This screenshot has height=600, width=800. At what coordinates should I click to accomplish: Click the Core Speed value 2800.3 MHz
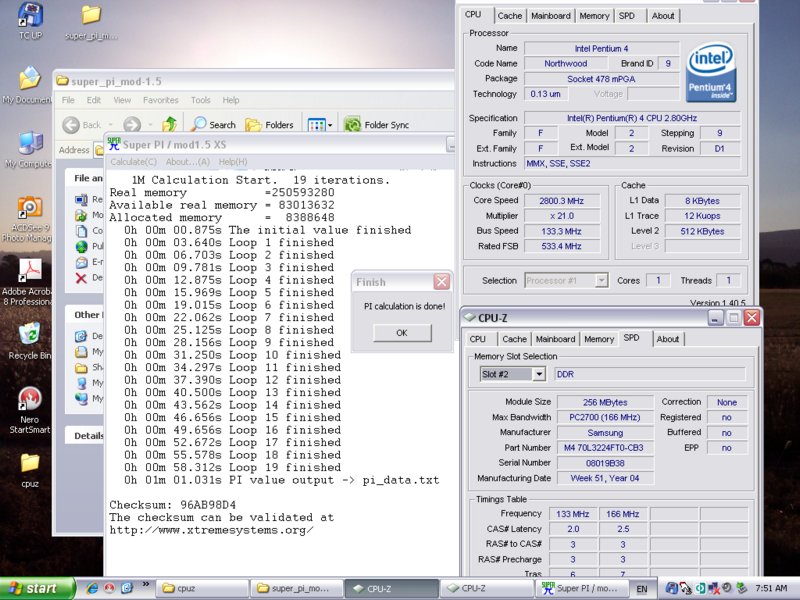pos(561,201)
